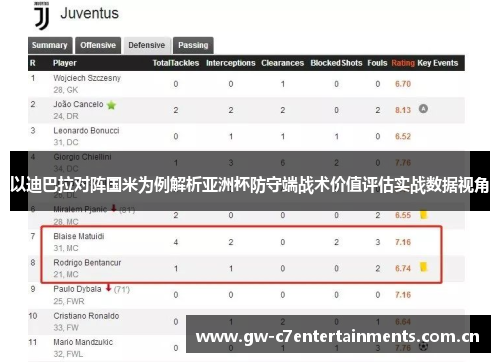This screenshot has width=500, height=362.
Task: Click the Player column header
Action: [x=65, y=63]
